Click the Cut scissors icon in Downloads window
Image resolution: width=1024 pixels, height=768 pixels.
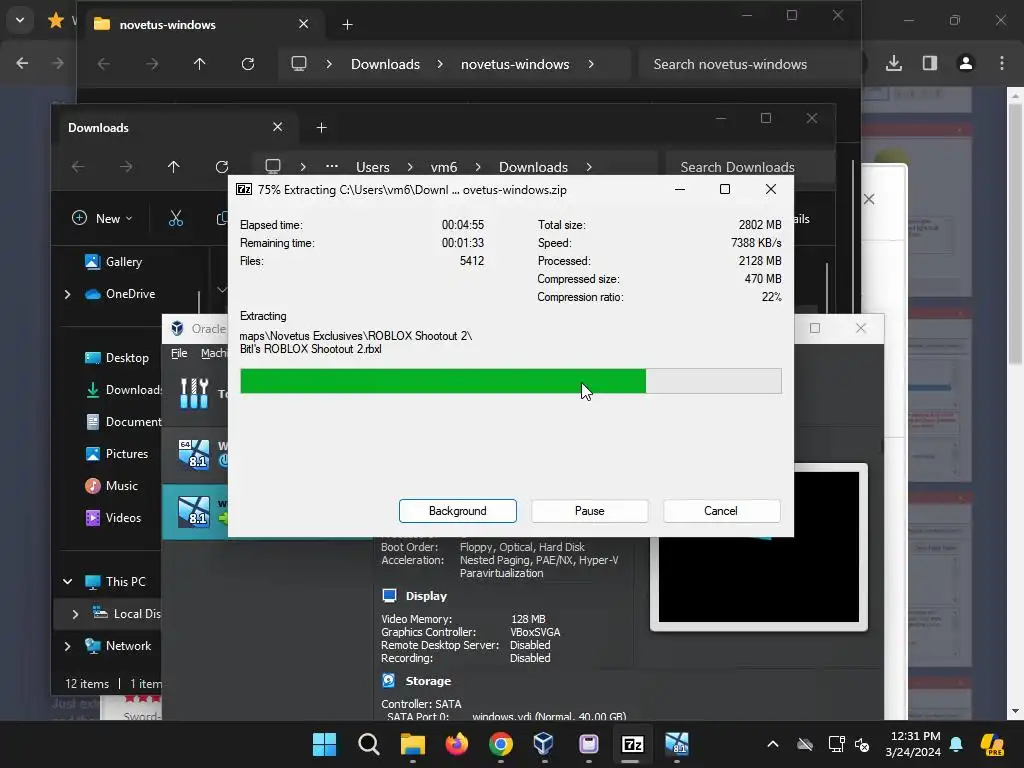coord(176,219)
